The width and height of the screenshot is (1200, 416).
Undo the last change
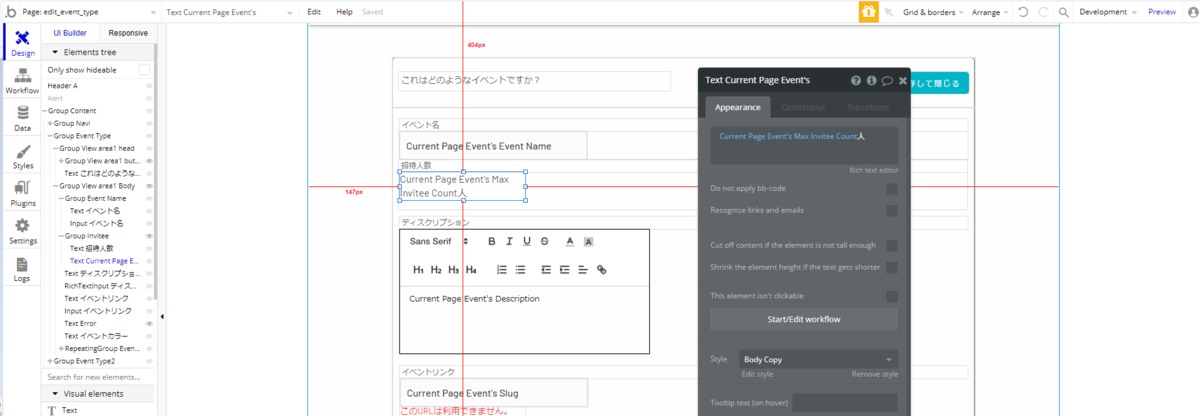coord(1022,12)
